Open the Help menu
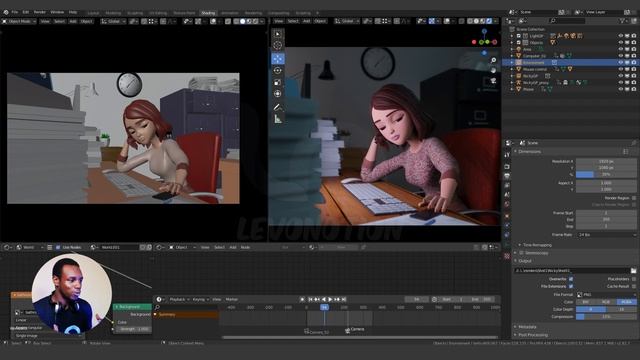 point(73,13)
